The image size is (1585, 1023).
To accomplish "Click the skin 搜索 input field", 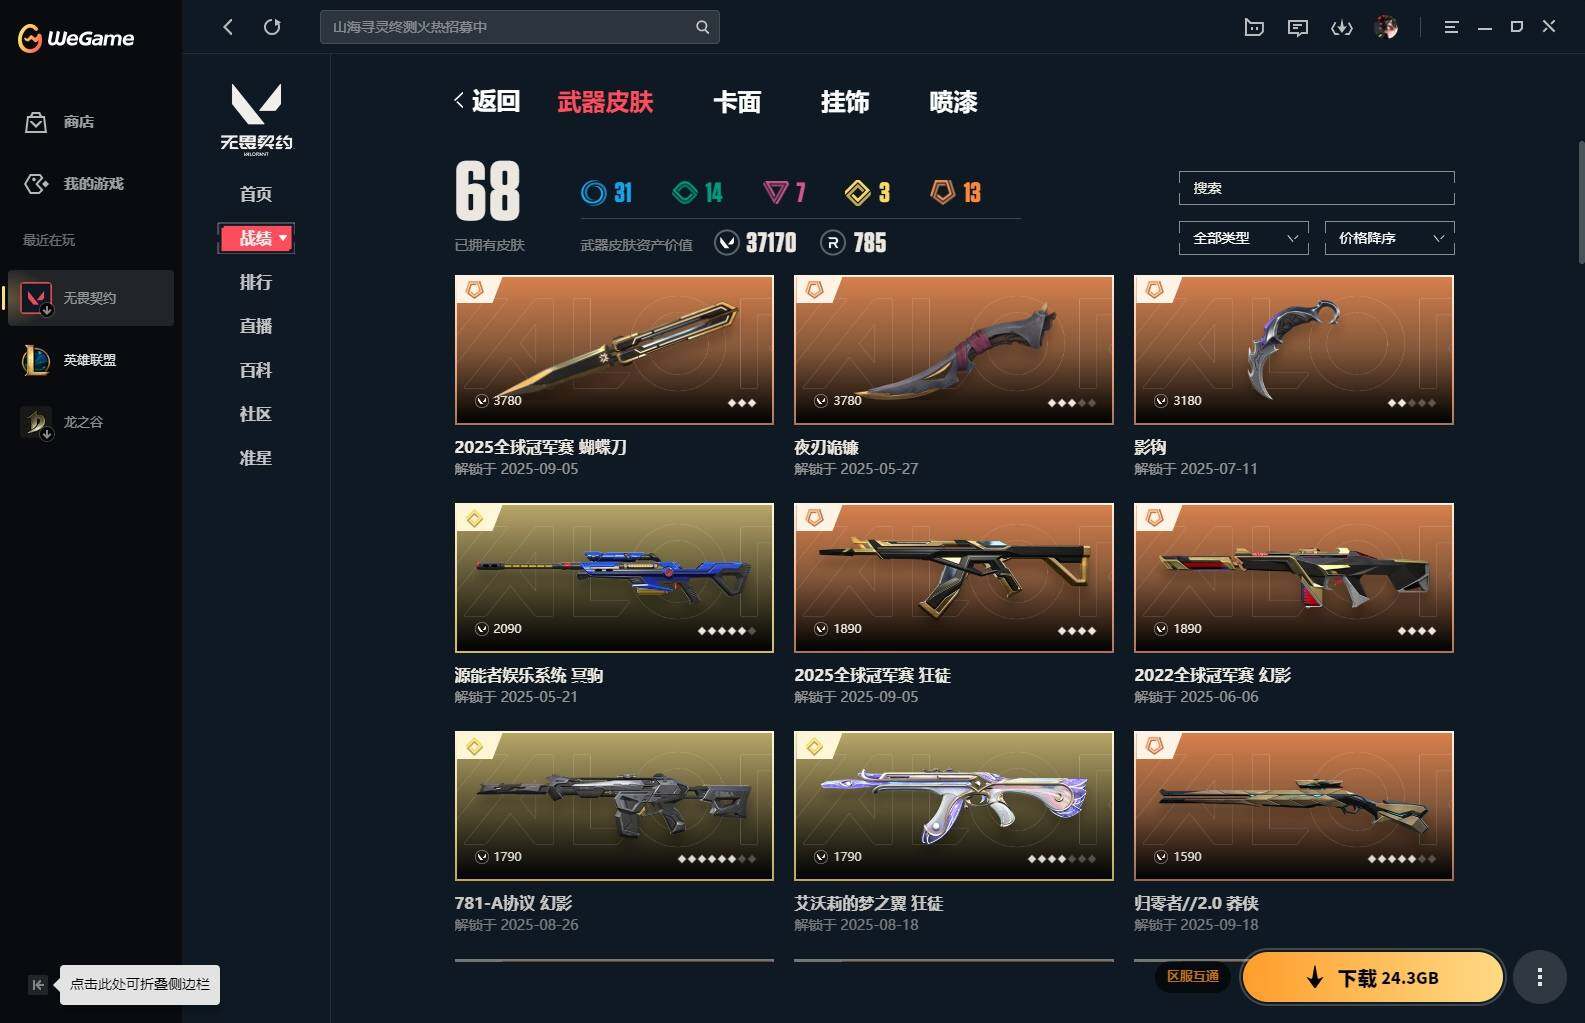I will coord(1316,188).
